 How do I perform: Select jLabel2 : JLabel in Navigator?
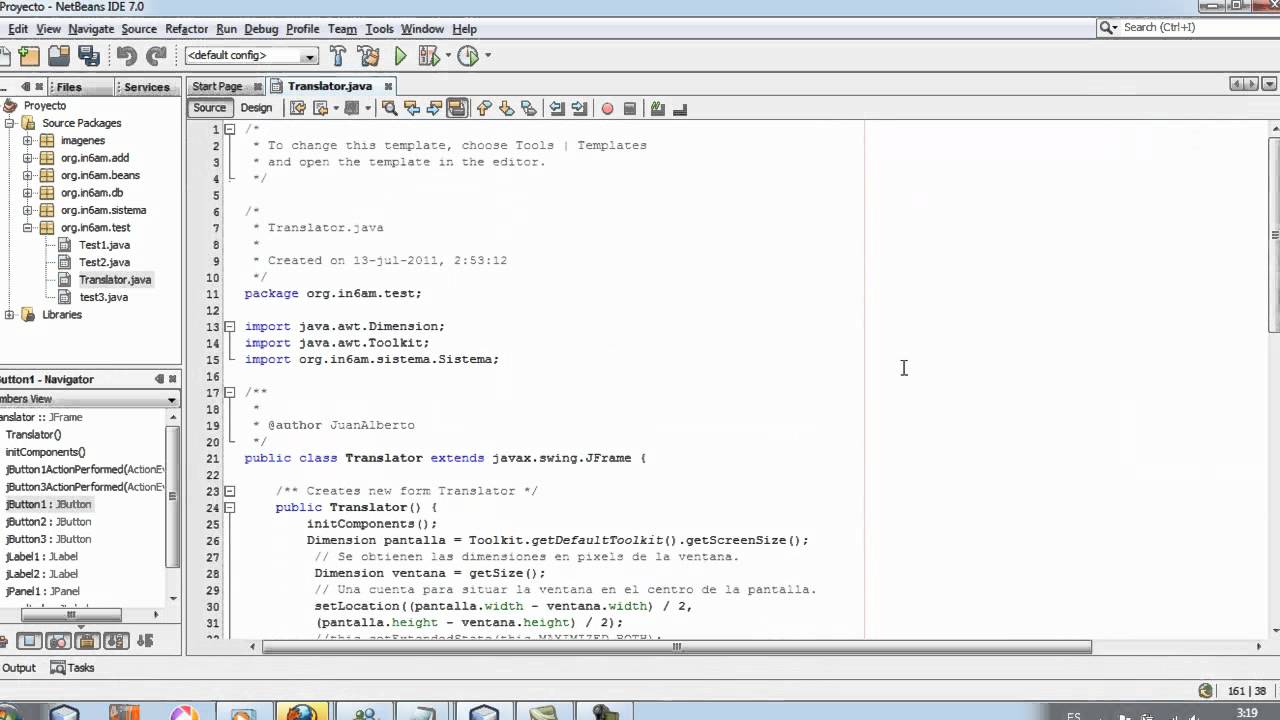tap(41, 574)
